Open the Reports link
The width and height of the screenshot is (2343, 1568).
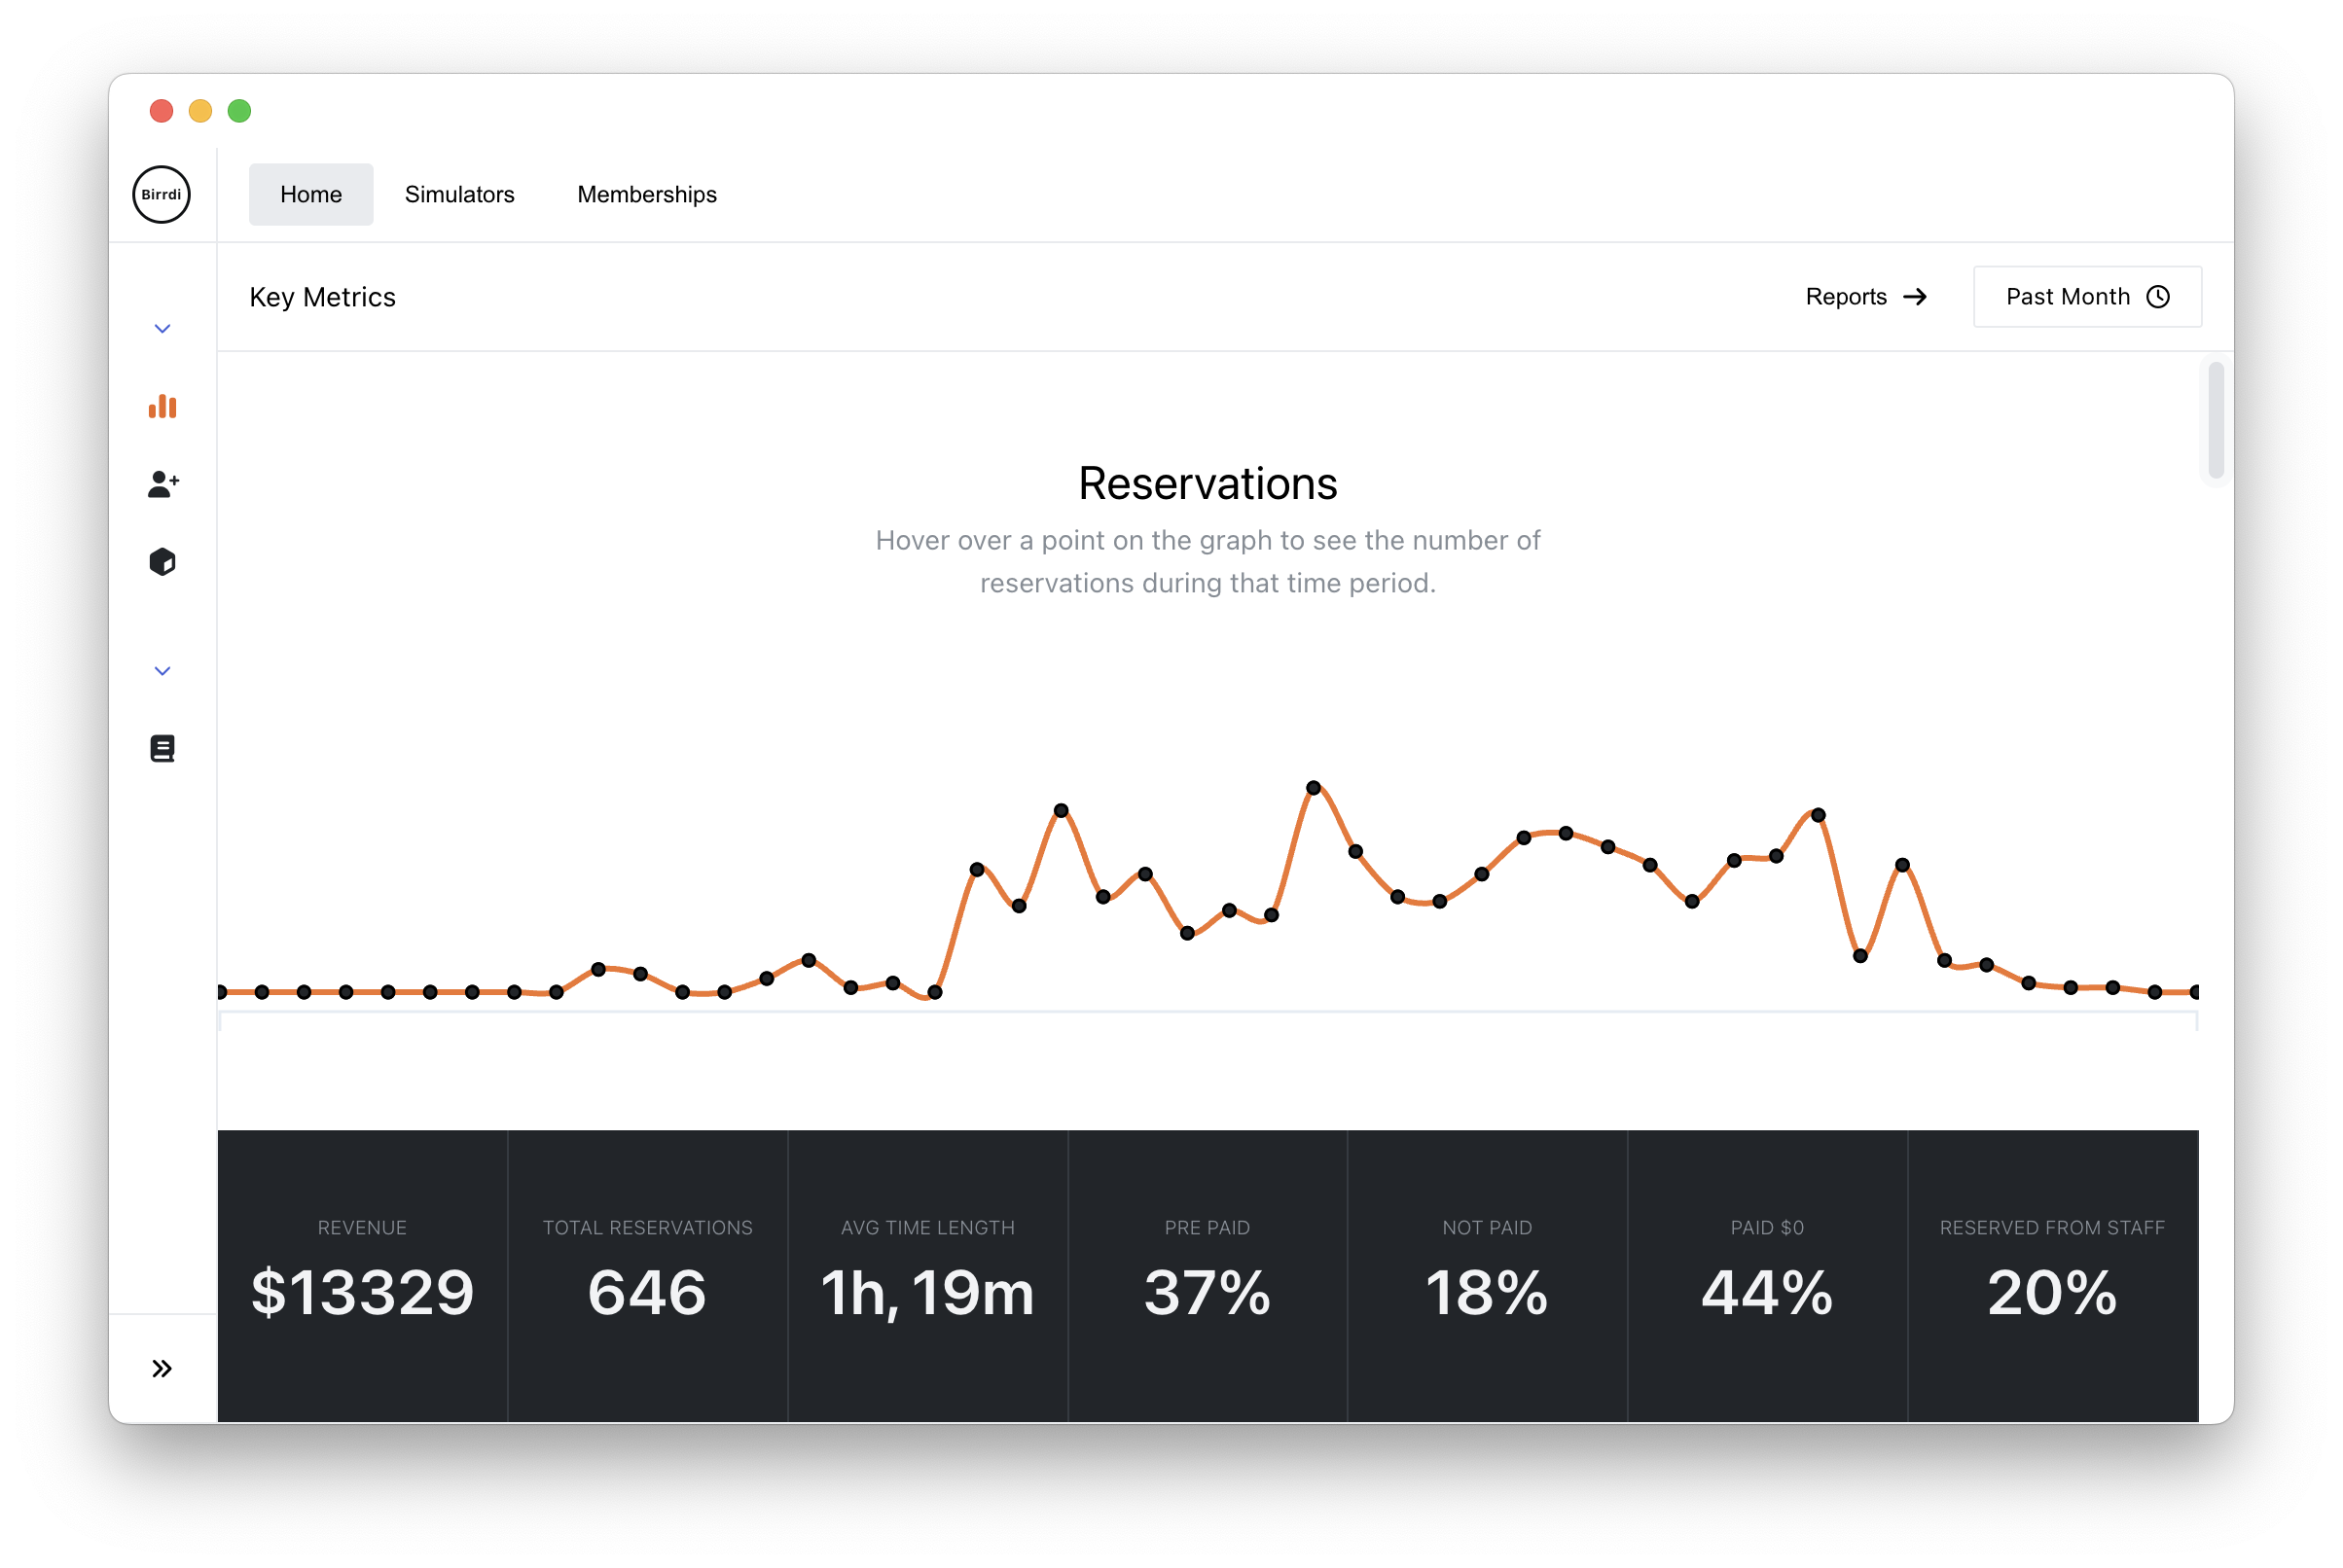click(1846, 297)
